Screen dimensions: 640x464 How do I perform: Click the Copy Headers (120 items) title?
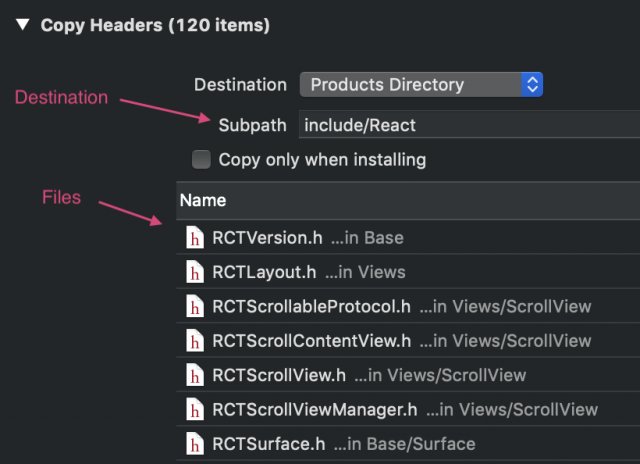pyautogui.click(x=155, y=25)
